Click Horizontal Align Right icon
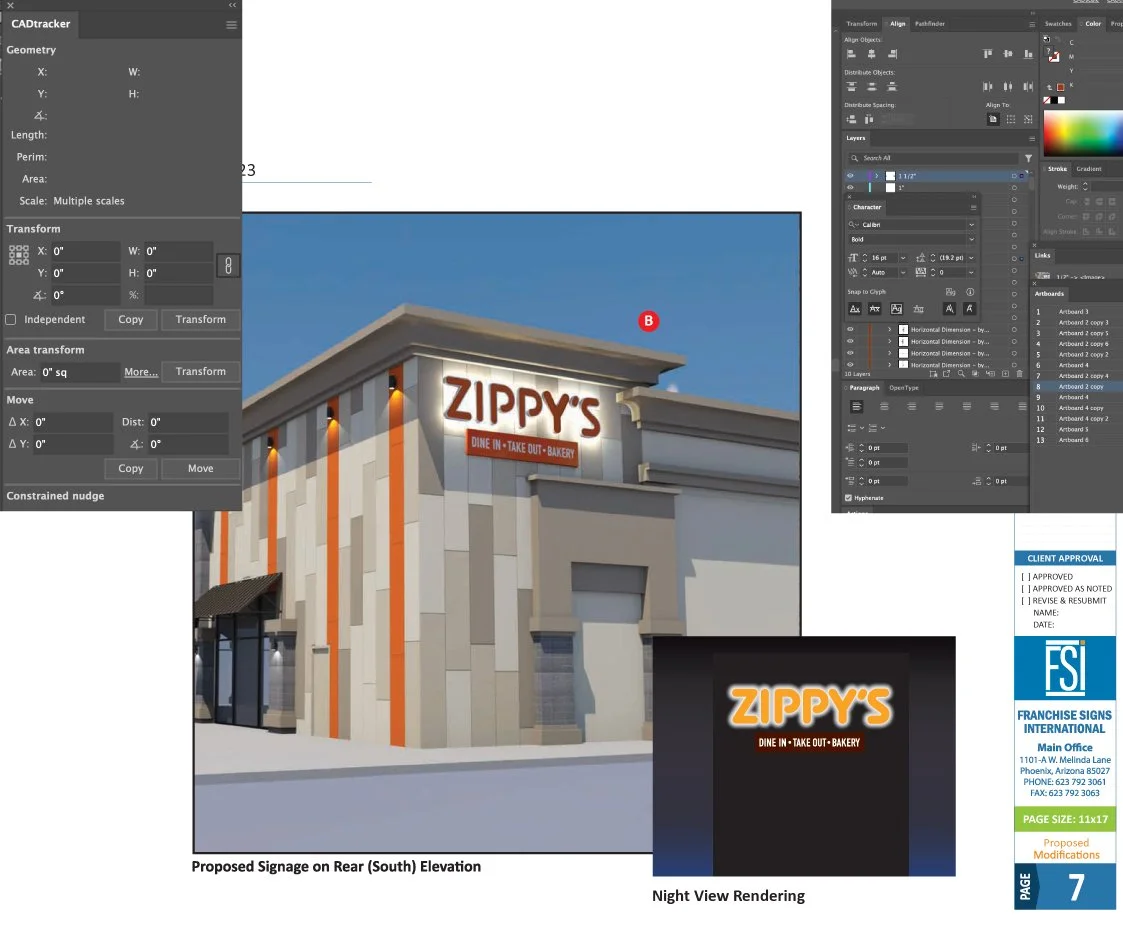Image resolution: width=1123 pixels, height=932 pixels. coord(892,54)
